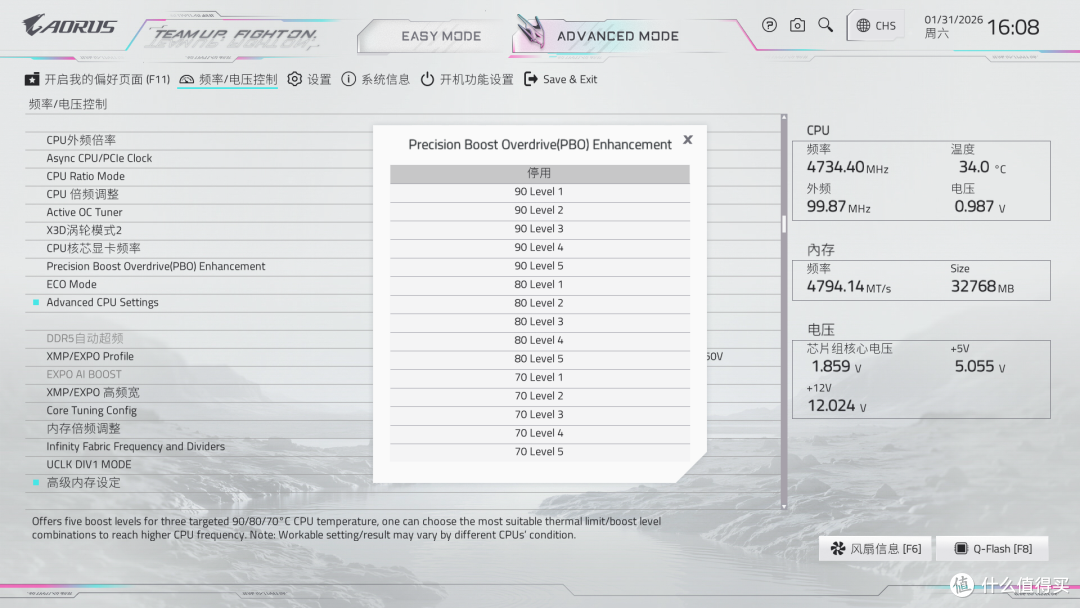Choose 90 Level 2 option
Image resolution: width=1080 pixels, height=608 pixels.
click(x=539, y=211)
